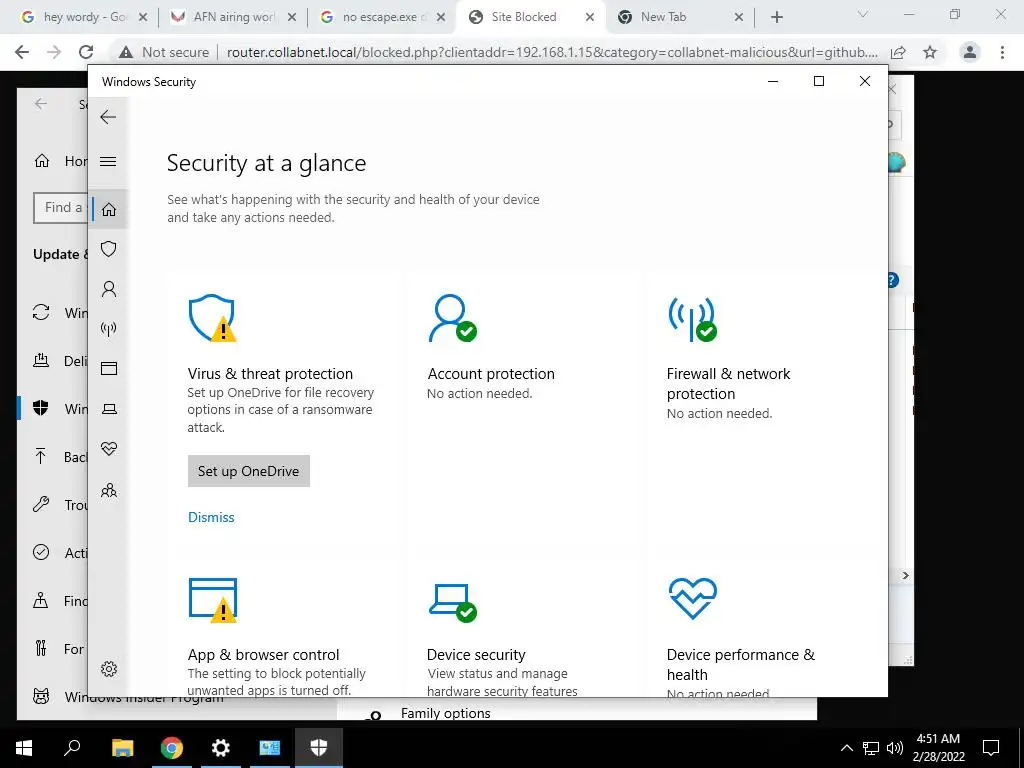Open Device performance & health heading
Image resolution: width=1024 pixels, height=768 pixels.
(741, 664)
